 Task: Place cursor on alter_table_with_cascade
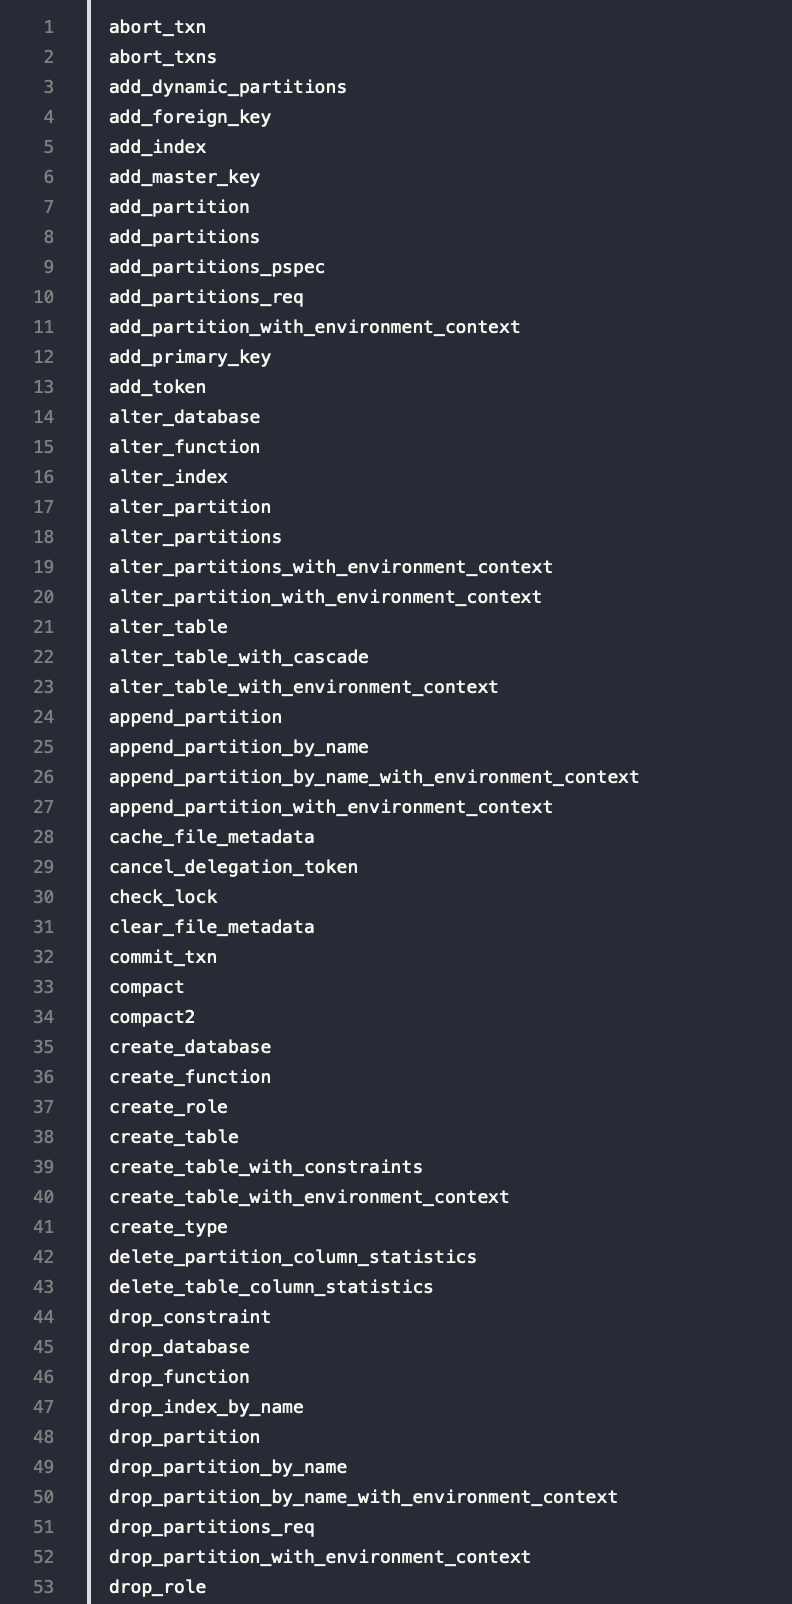[x=239, y=657]
